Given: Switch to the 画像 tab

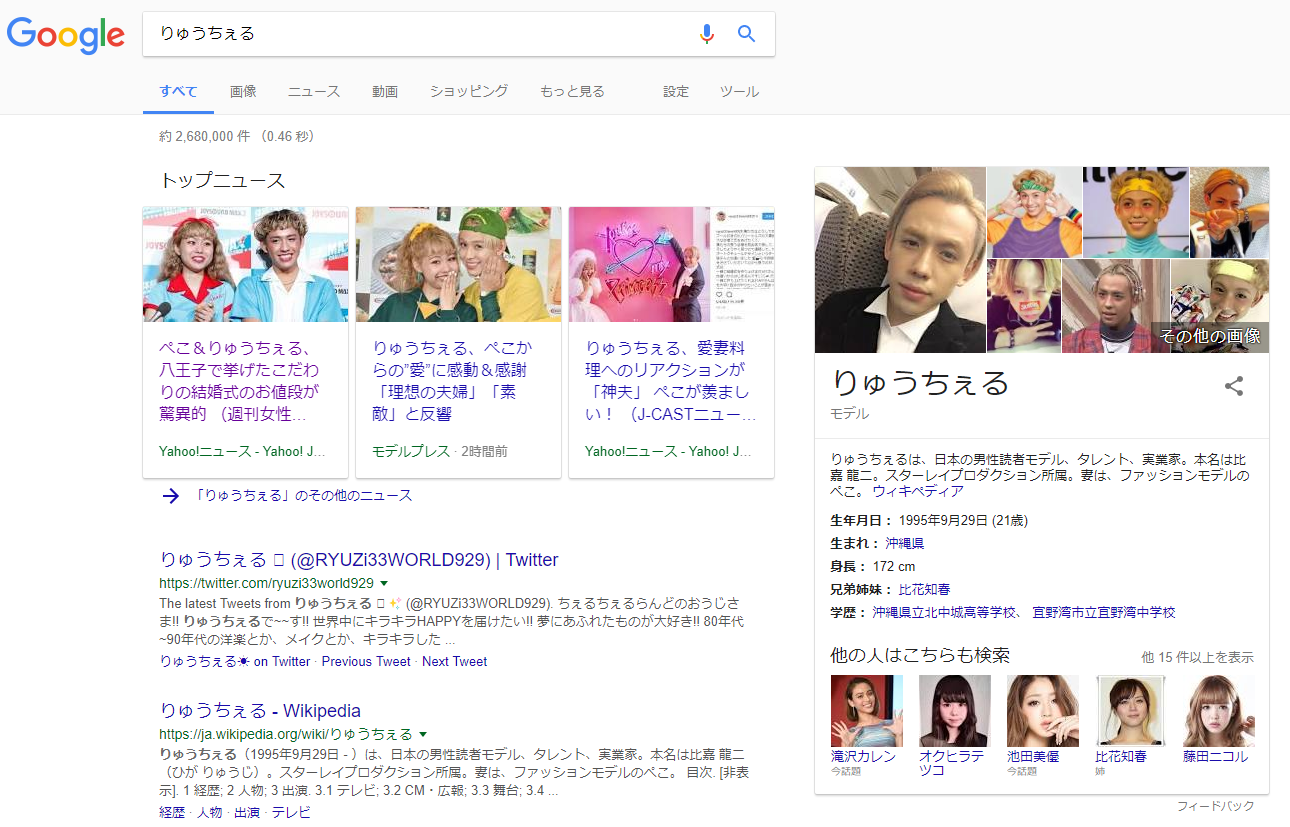Looking at the screenshot, I should (x=243, y=91).
